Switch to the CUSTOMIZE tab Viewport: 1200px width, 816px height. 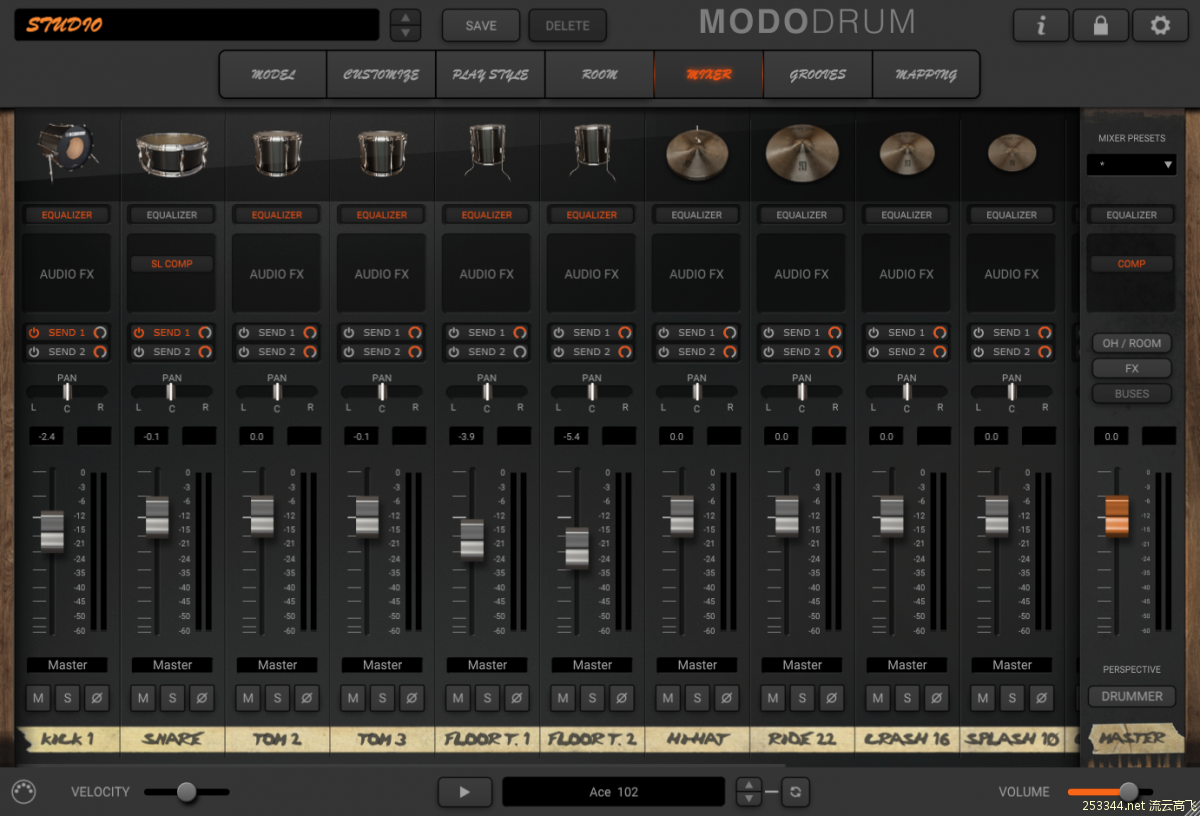click(381, 74)
